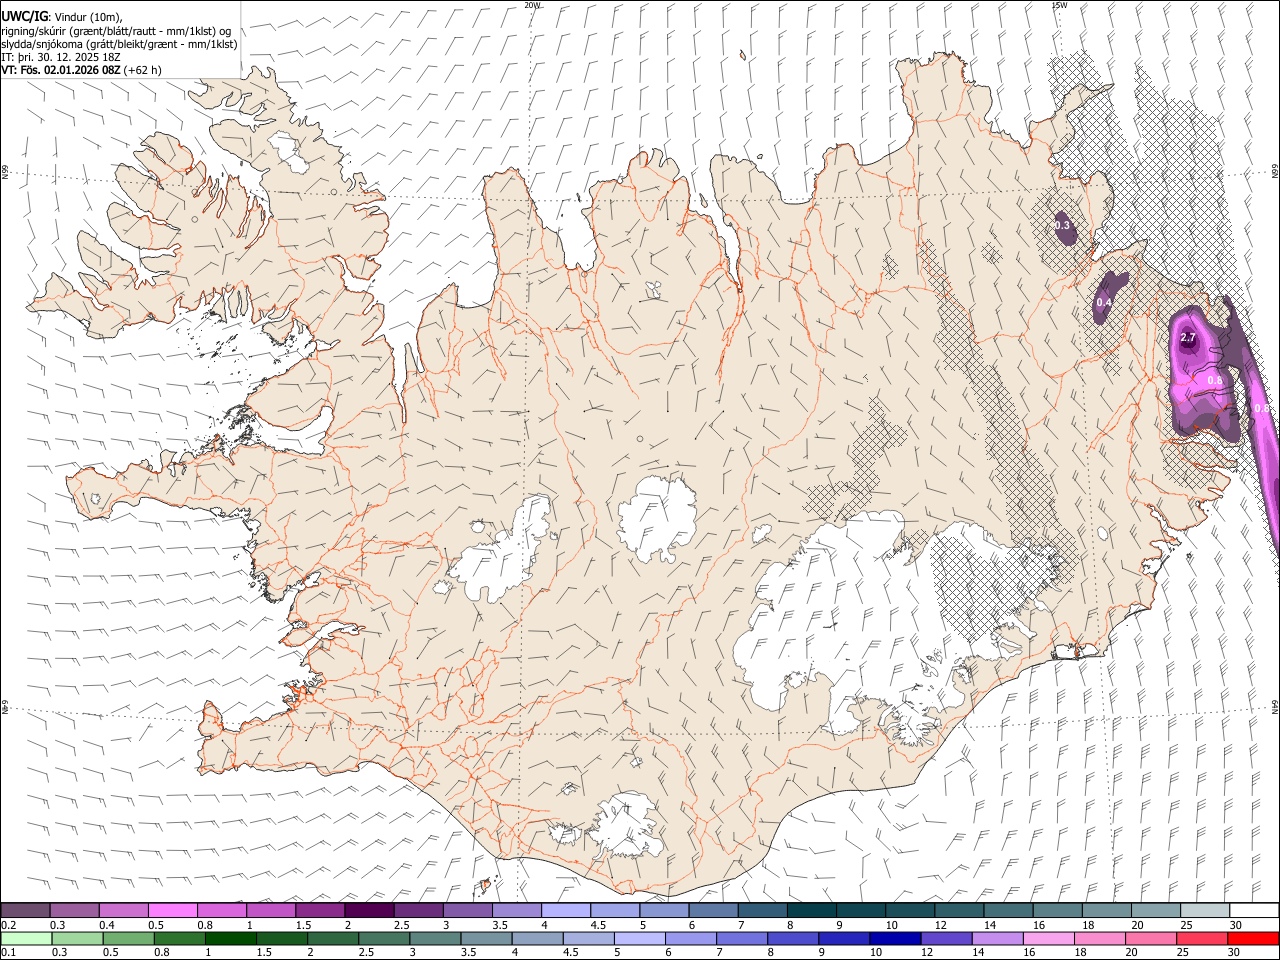Pick the crimson 25–30 swatch in the lower legend

pos(1201,938)
